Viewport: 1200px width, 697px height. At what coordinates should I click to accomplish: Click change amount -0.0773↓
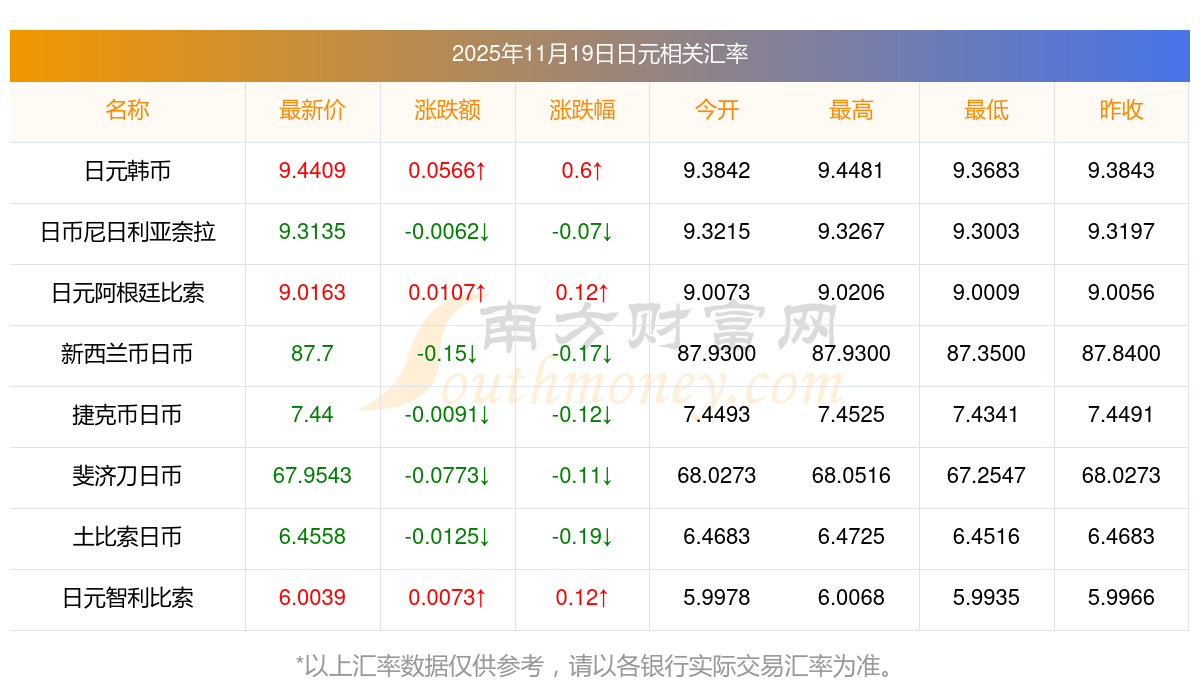447,476
